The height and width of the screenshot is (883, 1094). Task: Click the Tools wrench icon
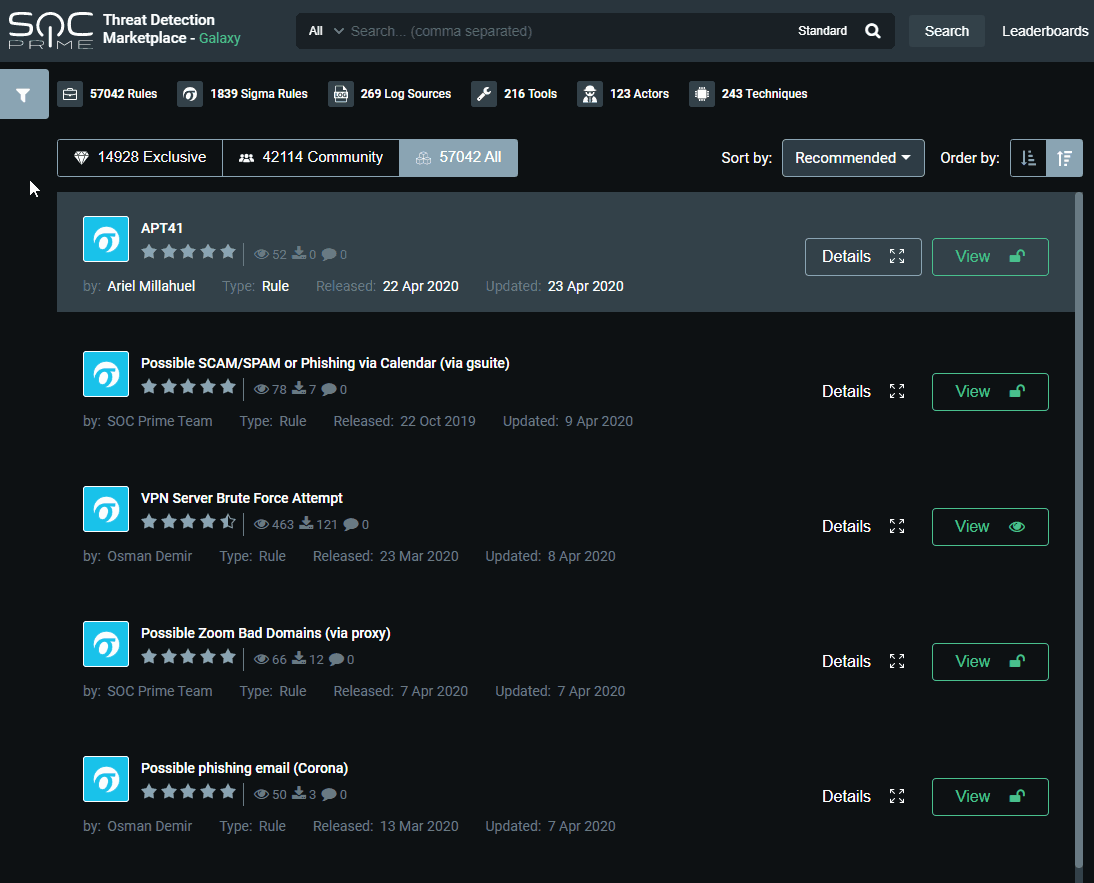[x=484, y=94]
